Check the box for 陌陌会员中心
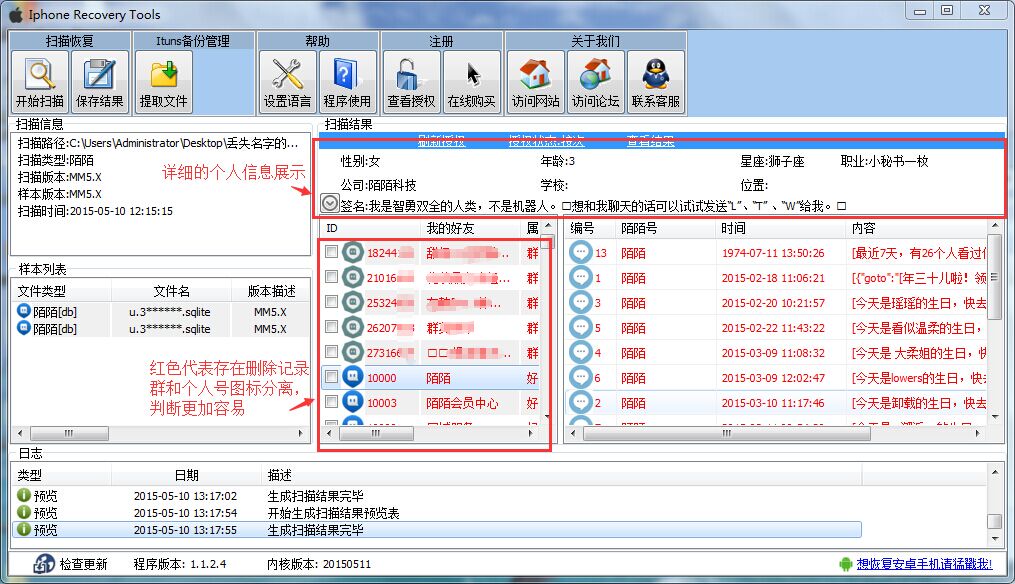This screenshot has width=1015, height=584. tap(331, 401)
